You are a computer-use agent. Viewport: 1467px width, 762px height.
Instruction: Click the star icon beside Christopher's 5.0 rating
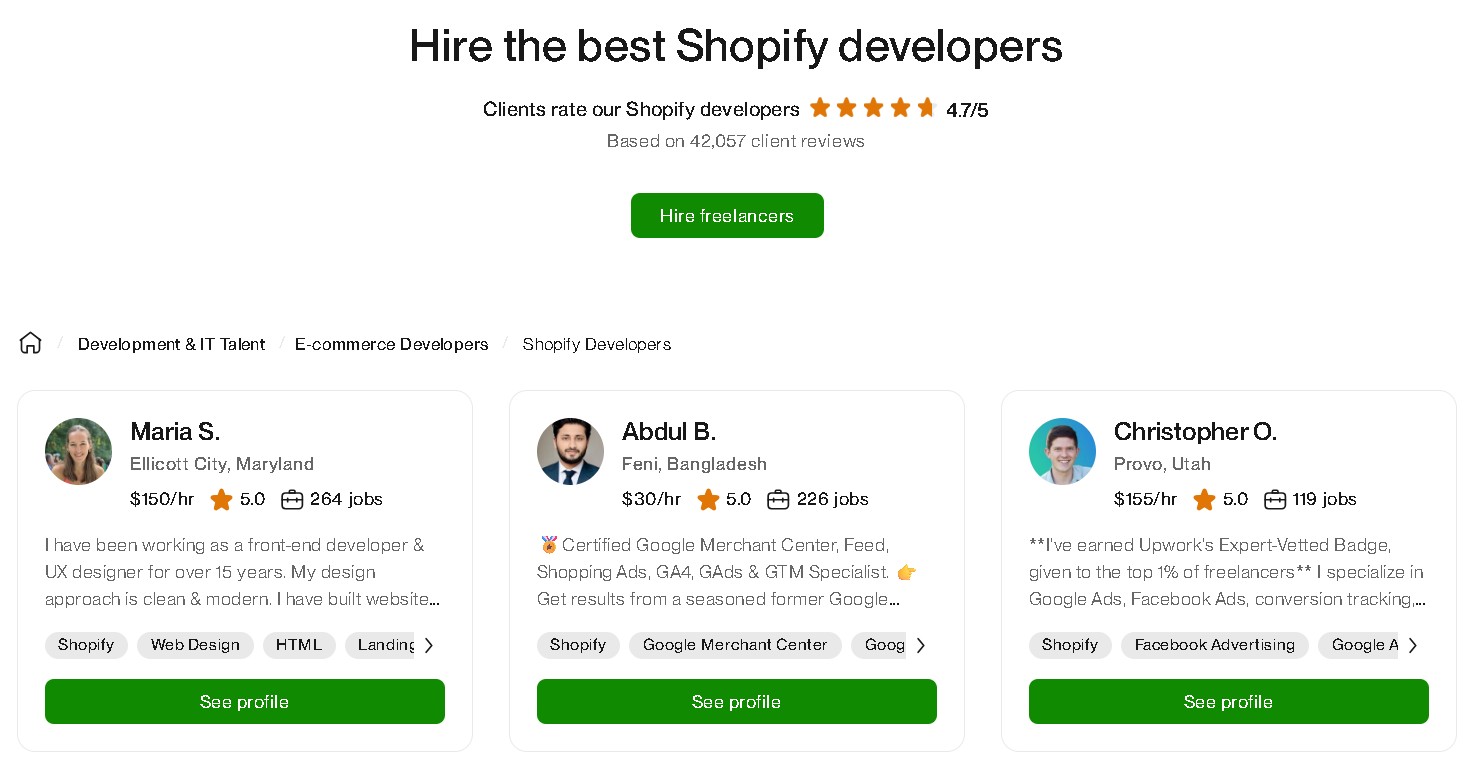click(1205, 499)
